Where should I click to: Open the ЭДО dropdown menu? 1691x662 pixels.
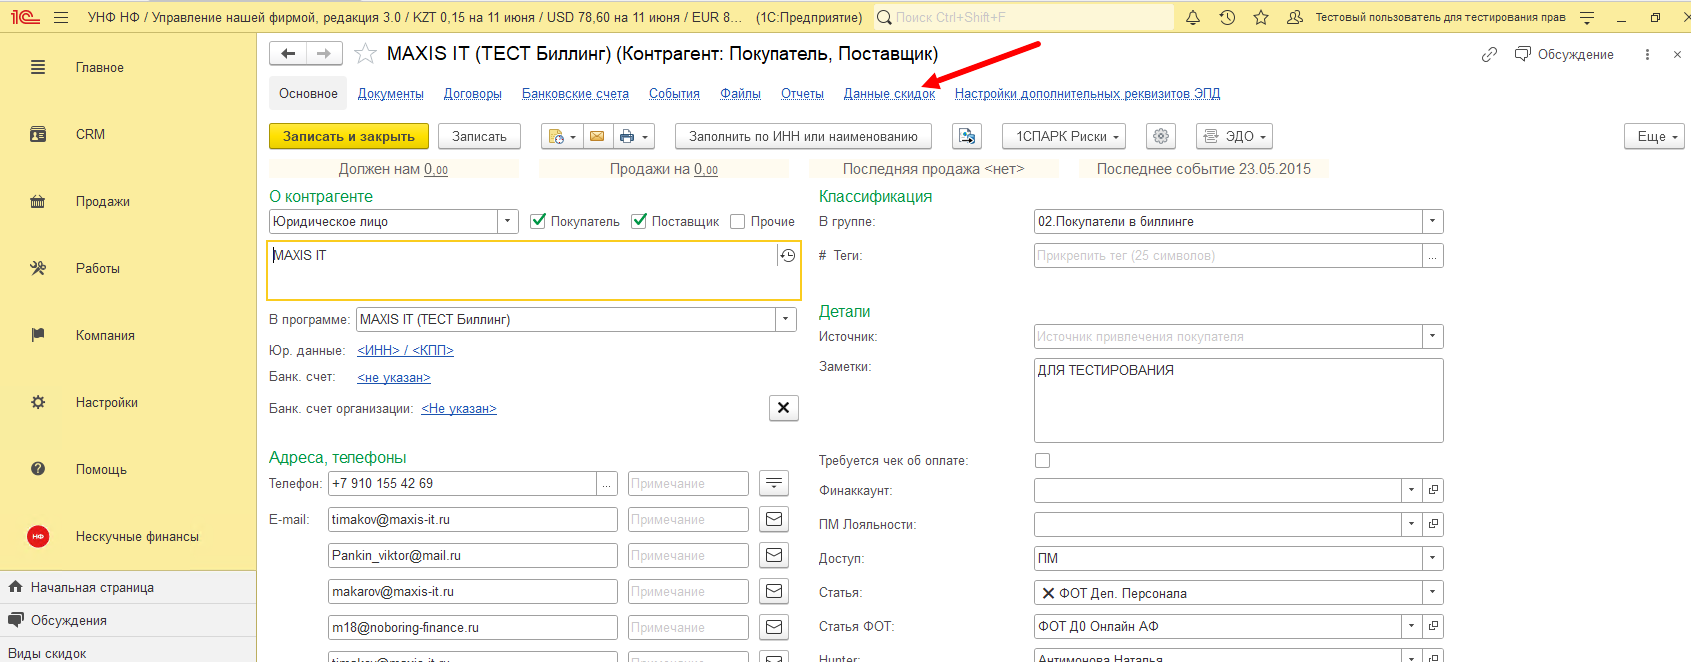1234,136
